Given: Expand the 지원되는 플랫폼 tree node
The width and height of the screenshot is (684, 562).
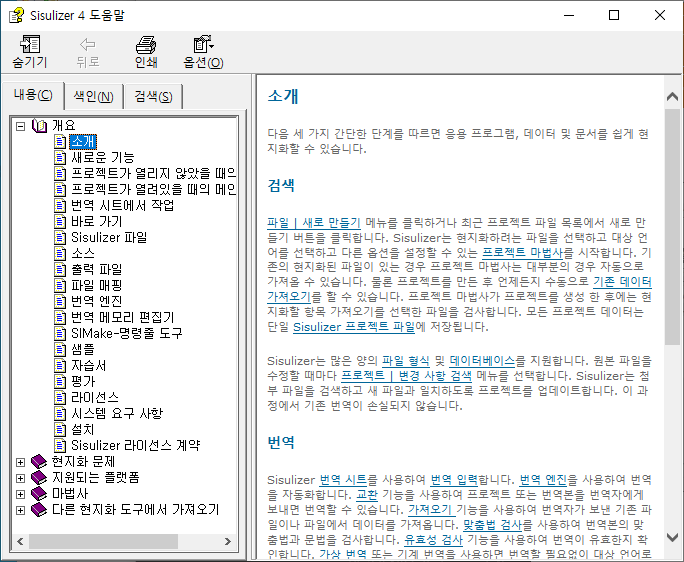Looking at the screenshot, I should pos(20,478).
